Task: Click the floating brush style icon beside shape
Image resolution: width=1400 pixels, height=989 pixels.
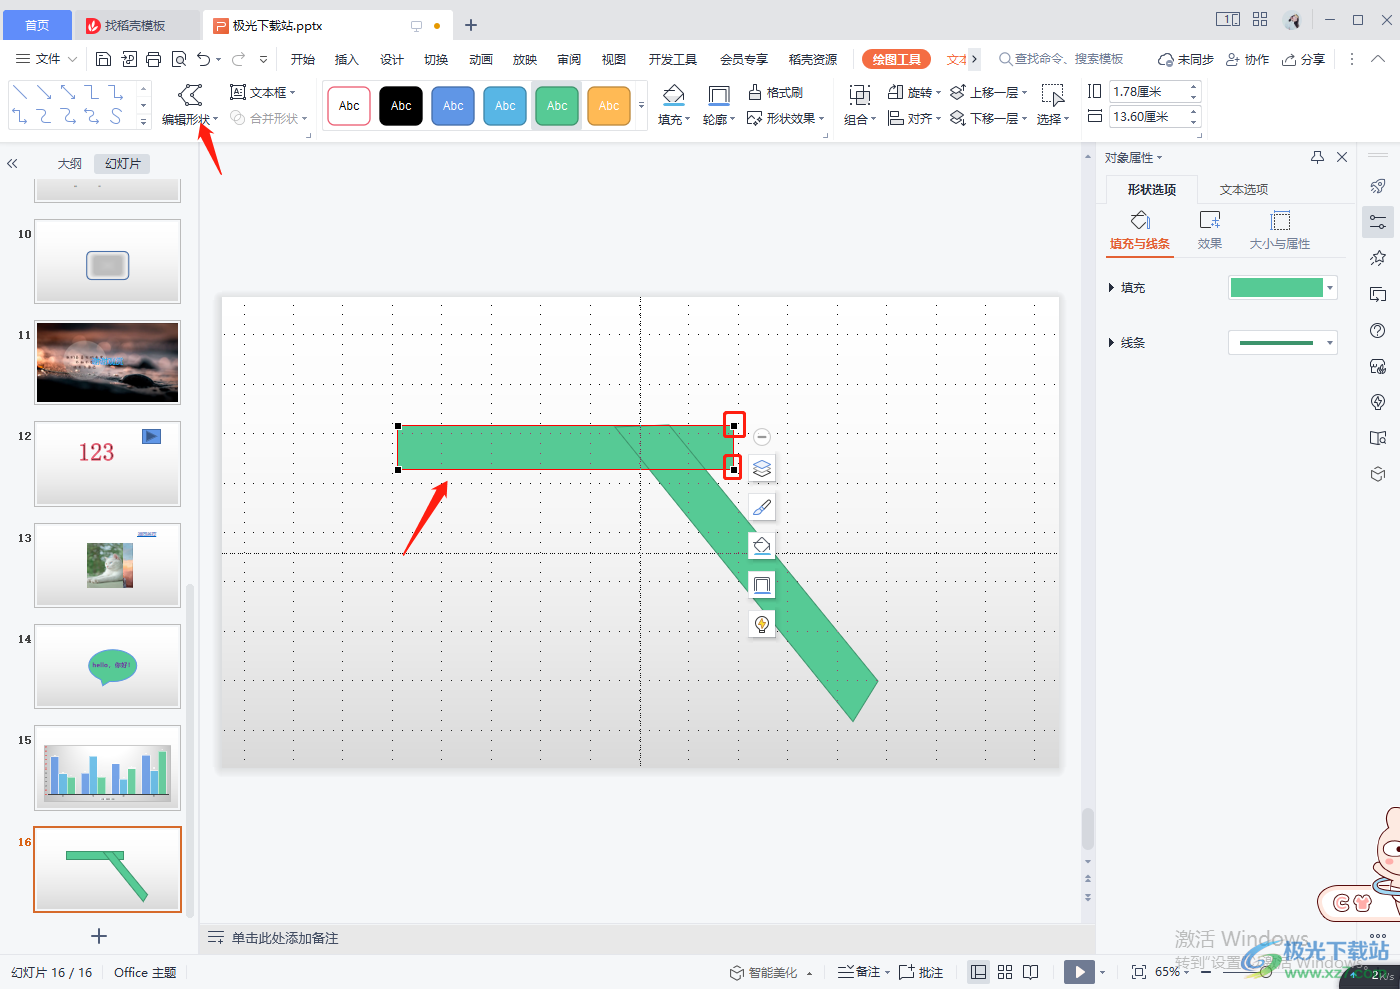Action: (x=762, y=507)
